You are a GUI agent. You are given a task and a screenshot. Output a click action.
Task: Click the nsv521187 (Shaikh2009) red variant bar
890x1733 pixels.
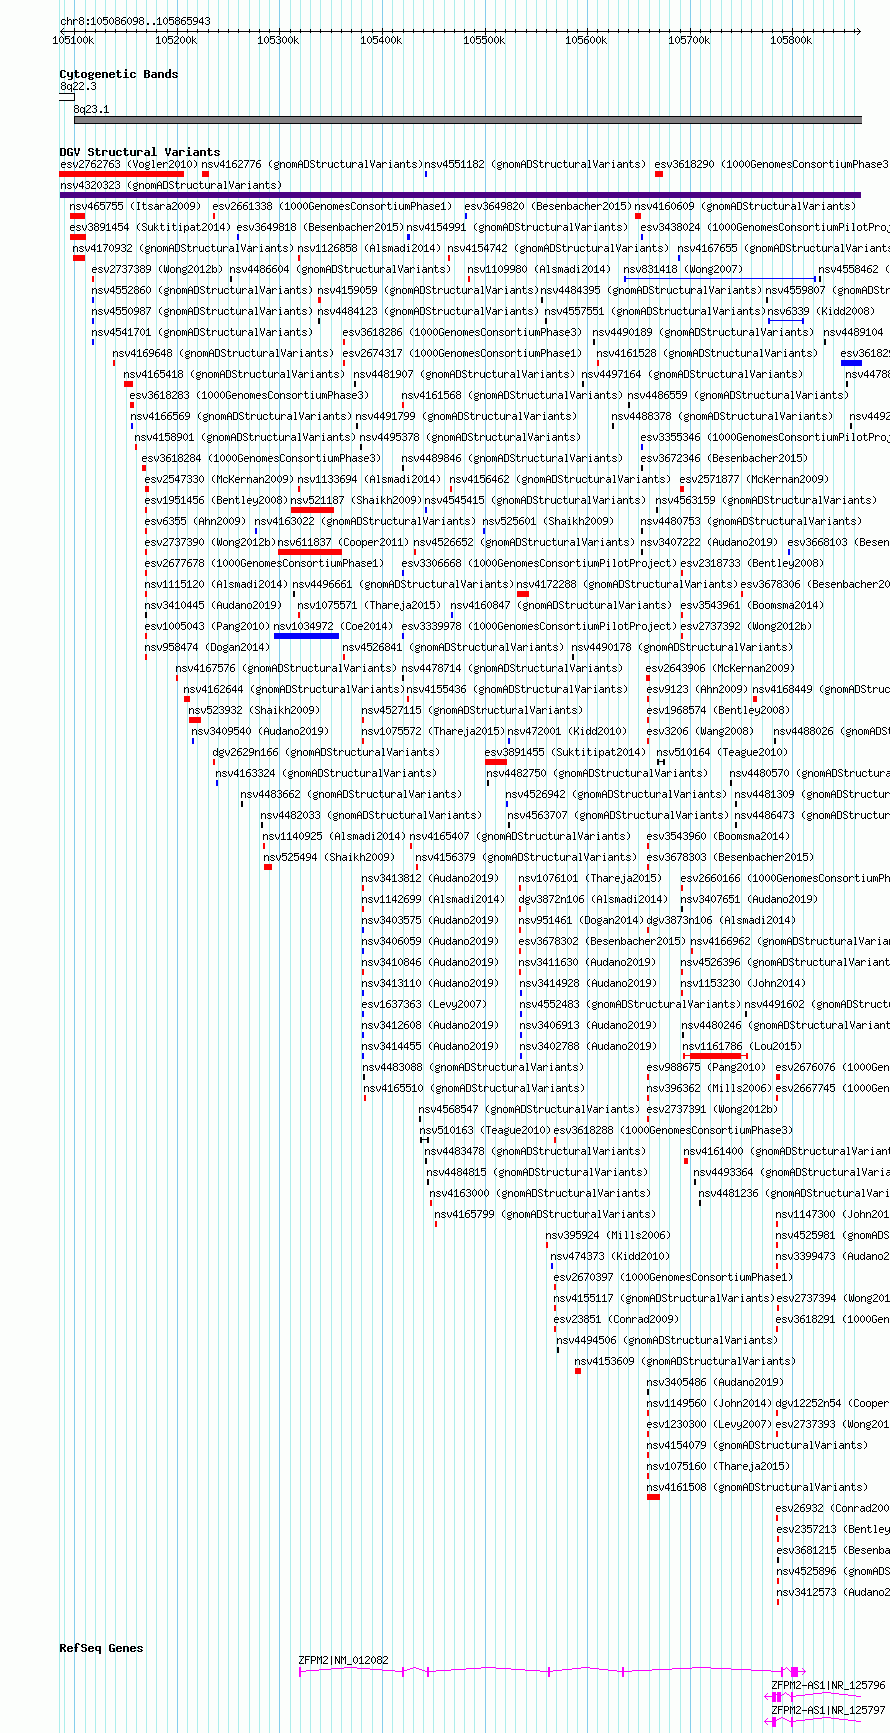(x=312, y=510)
